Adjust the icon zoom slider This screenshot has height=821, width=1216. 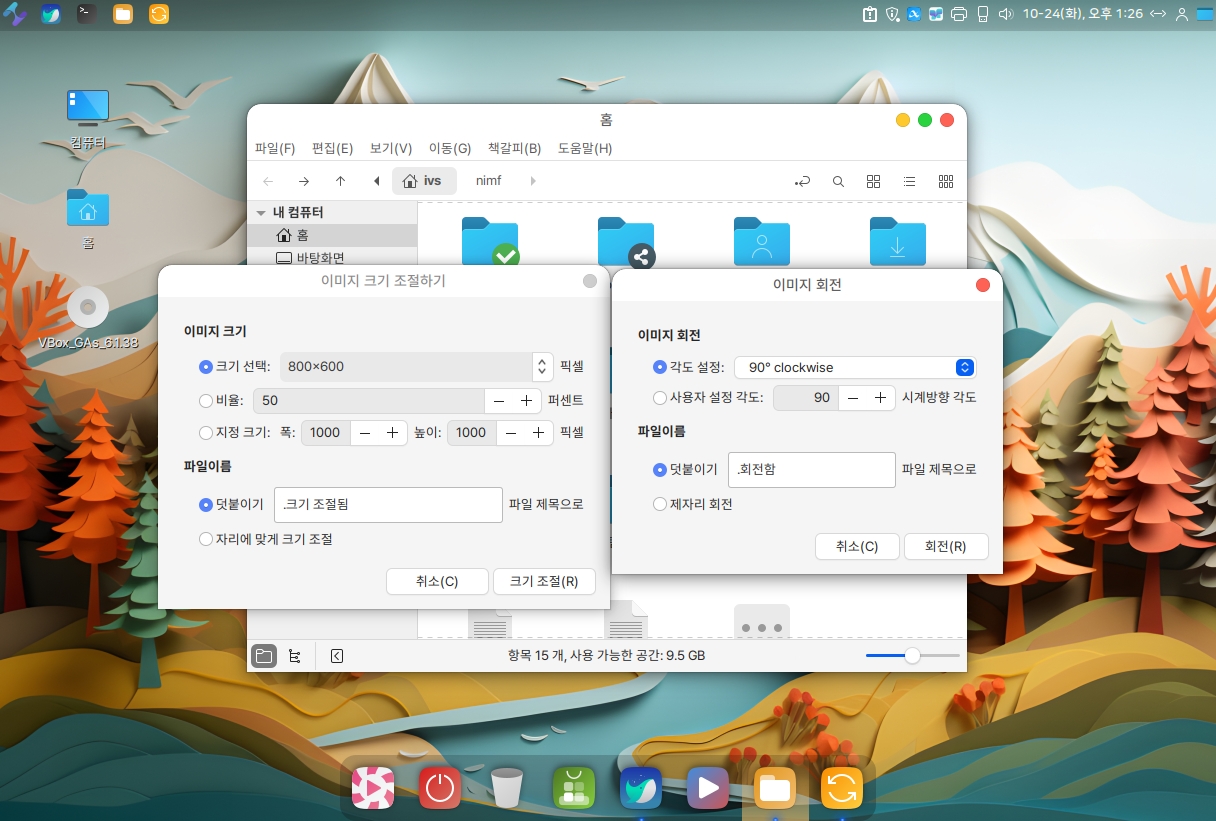(x=912, y=656)
